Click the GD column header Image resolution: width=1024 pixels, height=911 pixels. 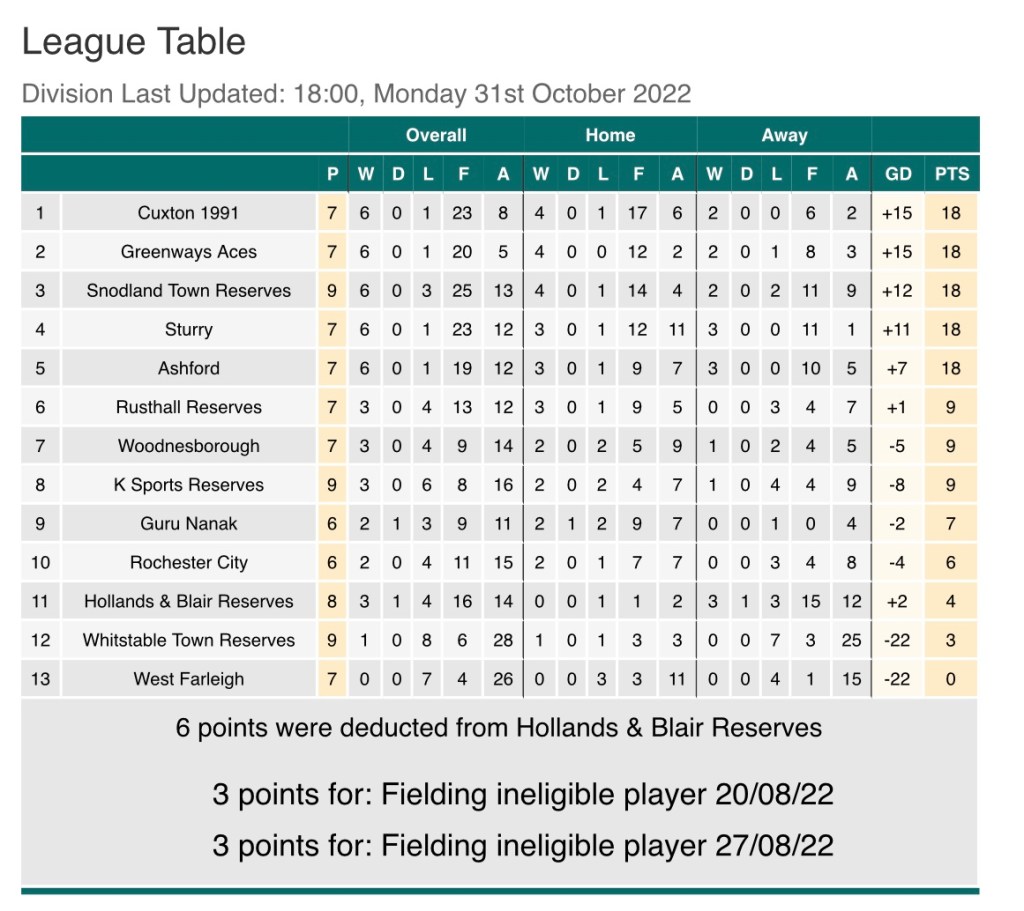pyautogui.click(x=898, y=174)
